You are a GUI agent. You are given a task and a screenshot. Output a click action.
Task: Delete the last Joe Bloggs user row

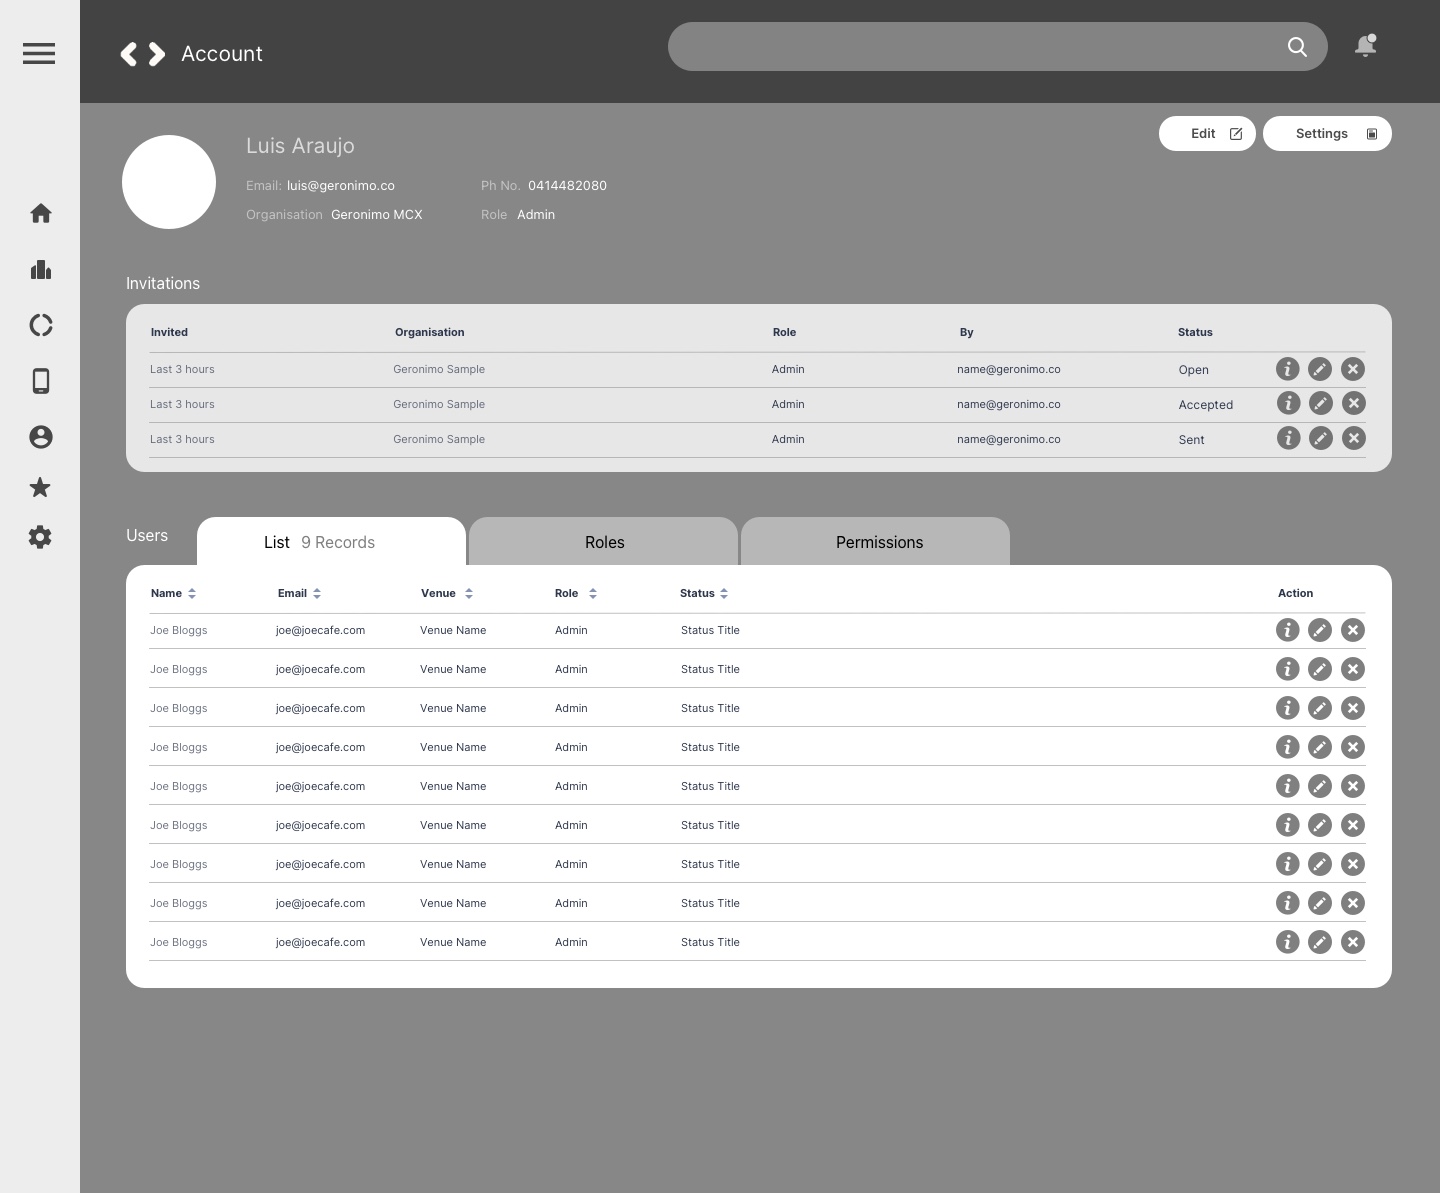coord(1353,942)
